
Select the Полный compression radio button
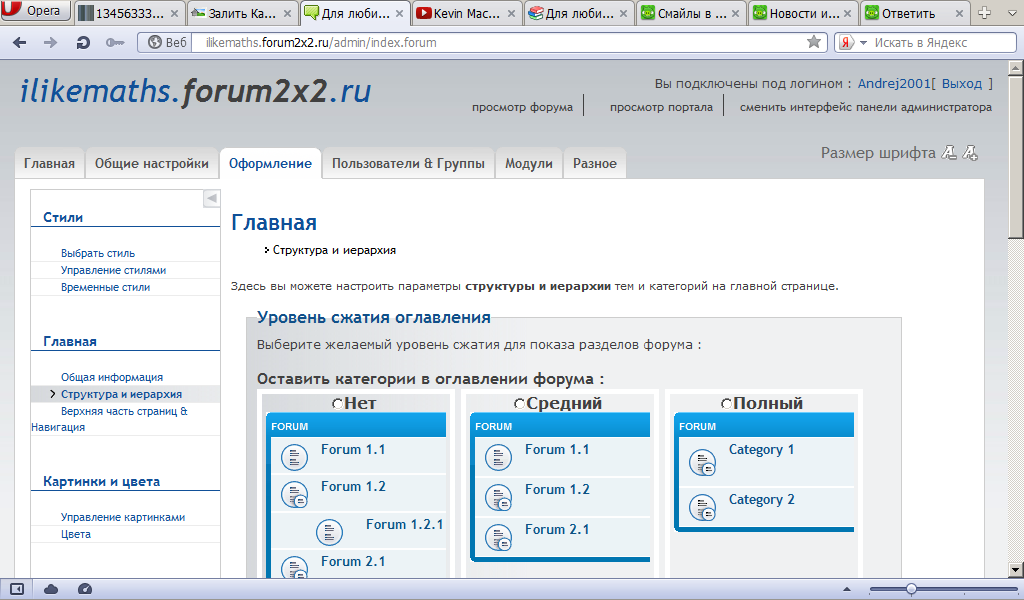(727, 404)
